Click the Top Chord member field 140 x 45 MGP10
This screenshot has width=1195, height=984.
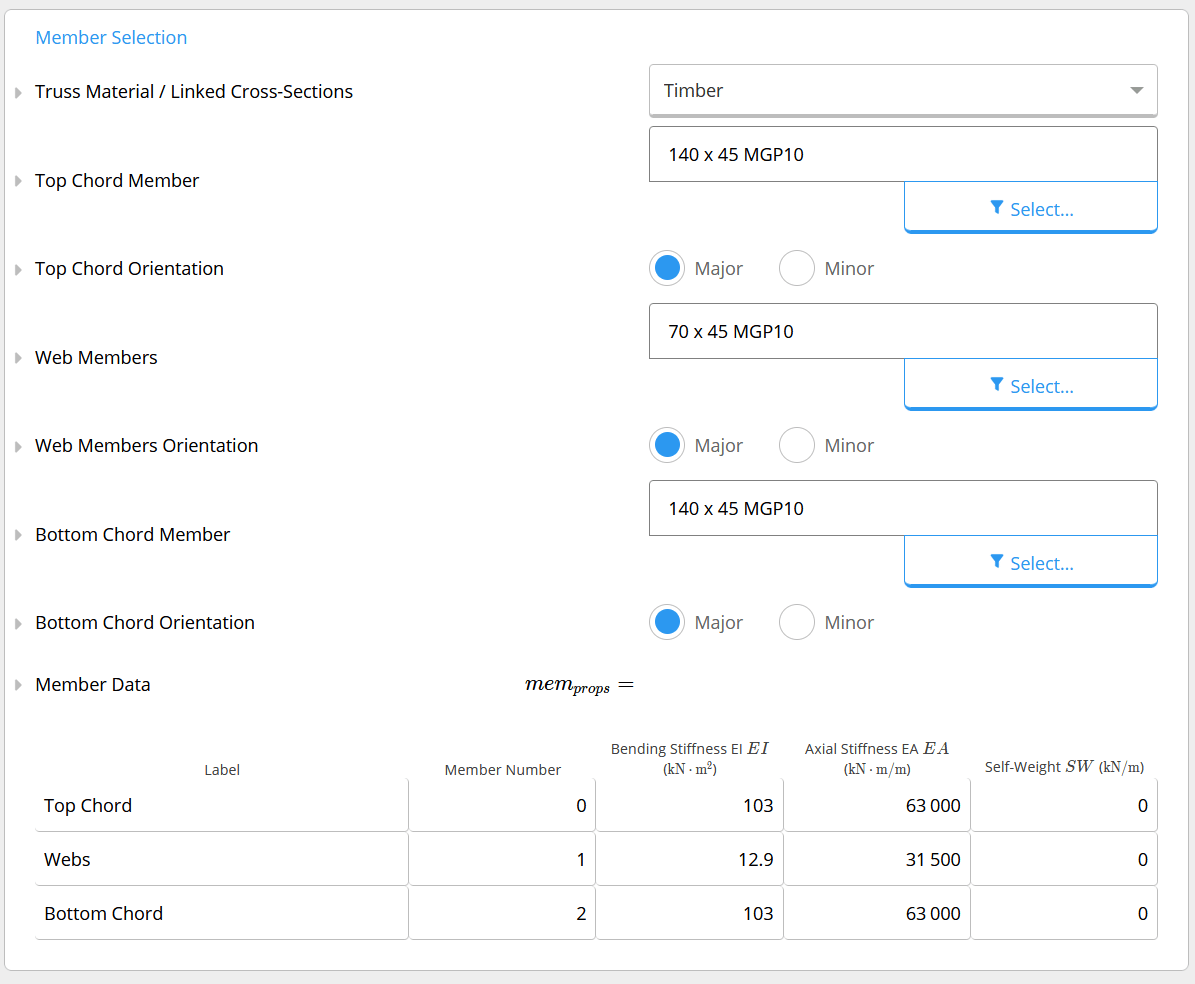pyautogui.click(x=902, y=154)
